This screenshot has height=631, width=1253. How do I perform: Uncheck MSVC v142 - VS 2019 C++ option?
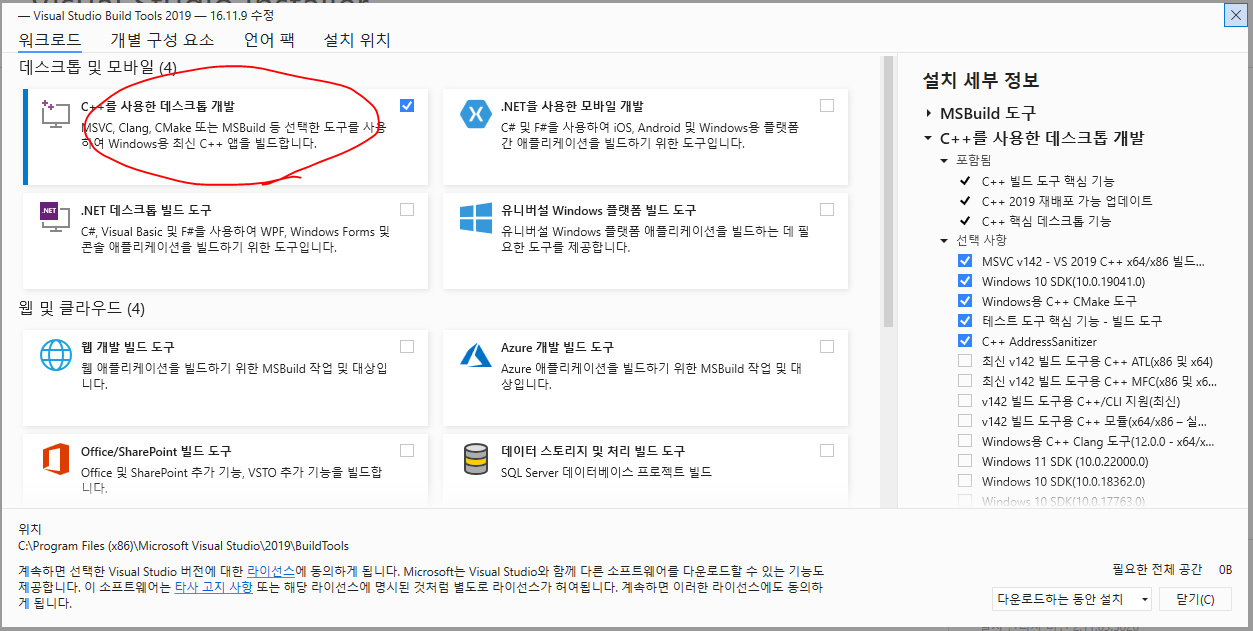(965, 261)
